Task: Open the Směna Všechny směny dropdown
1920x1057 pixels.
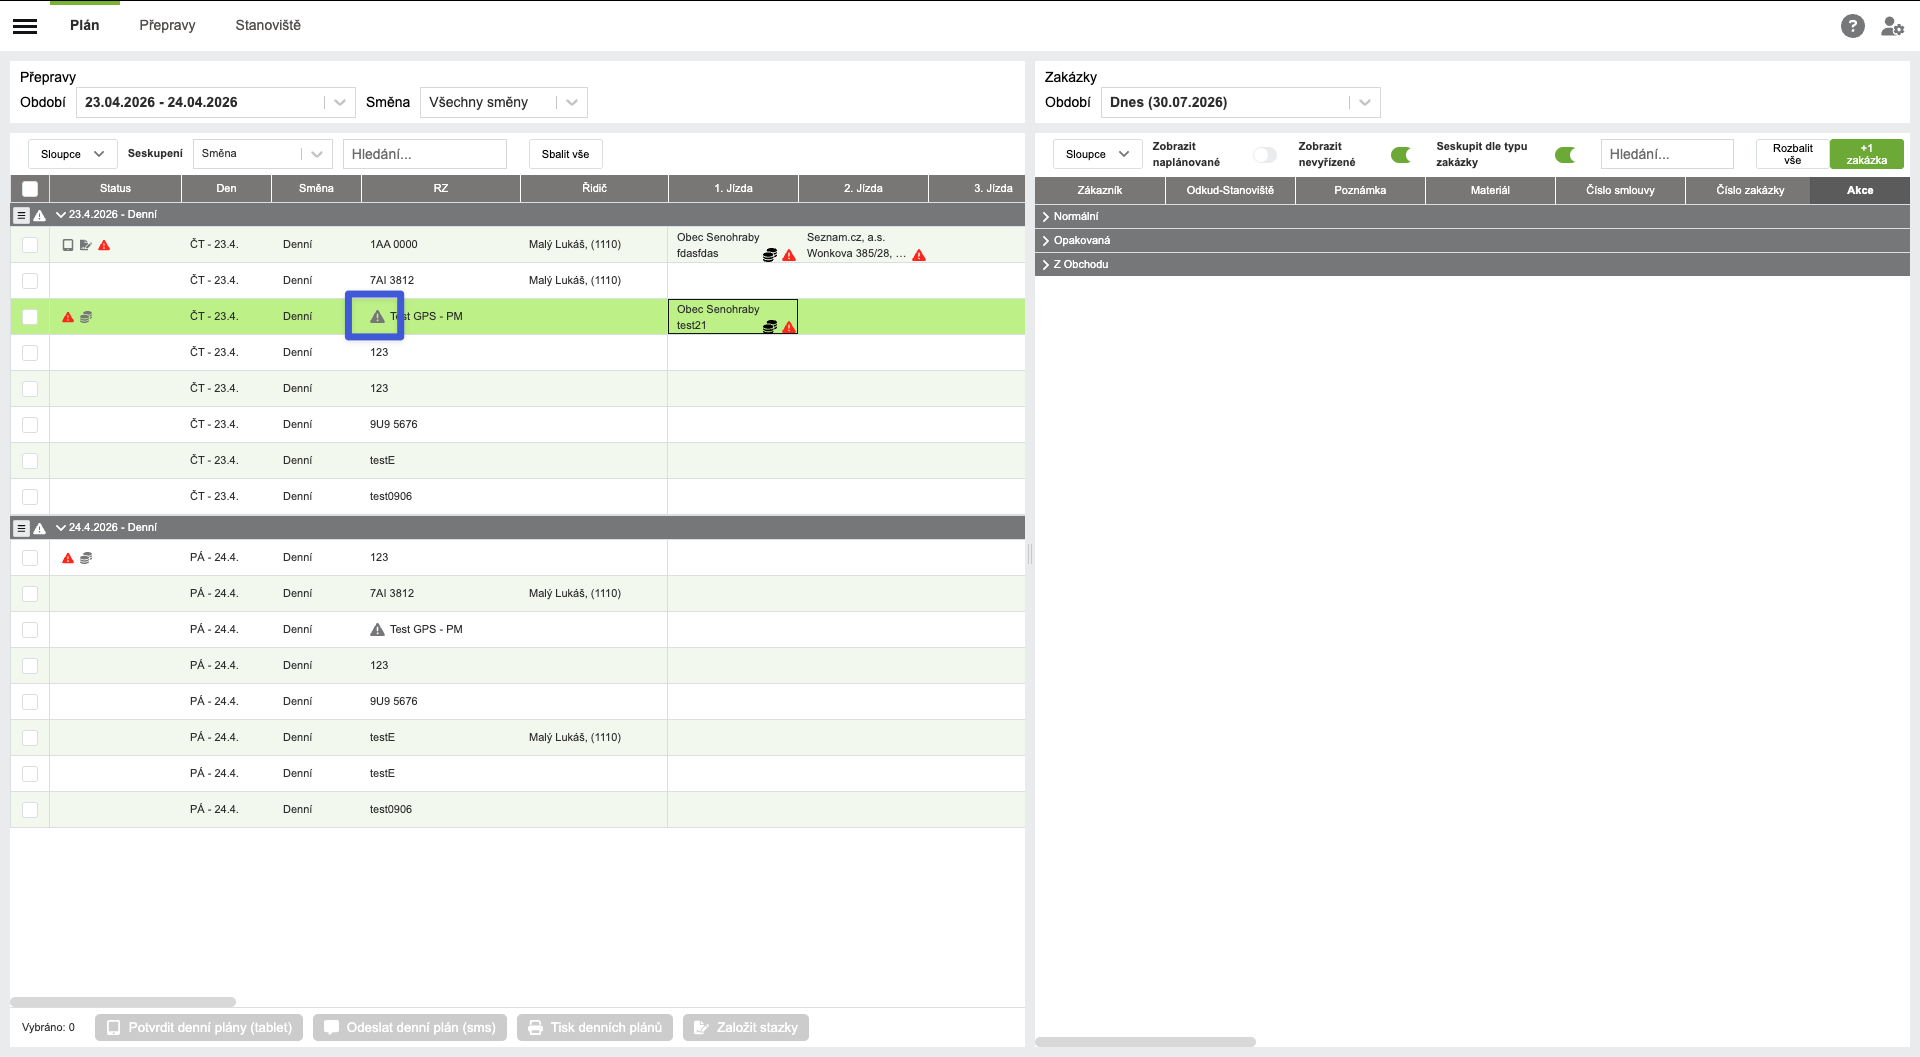Action: pyautogui.click(x=503, y=102)
